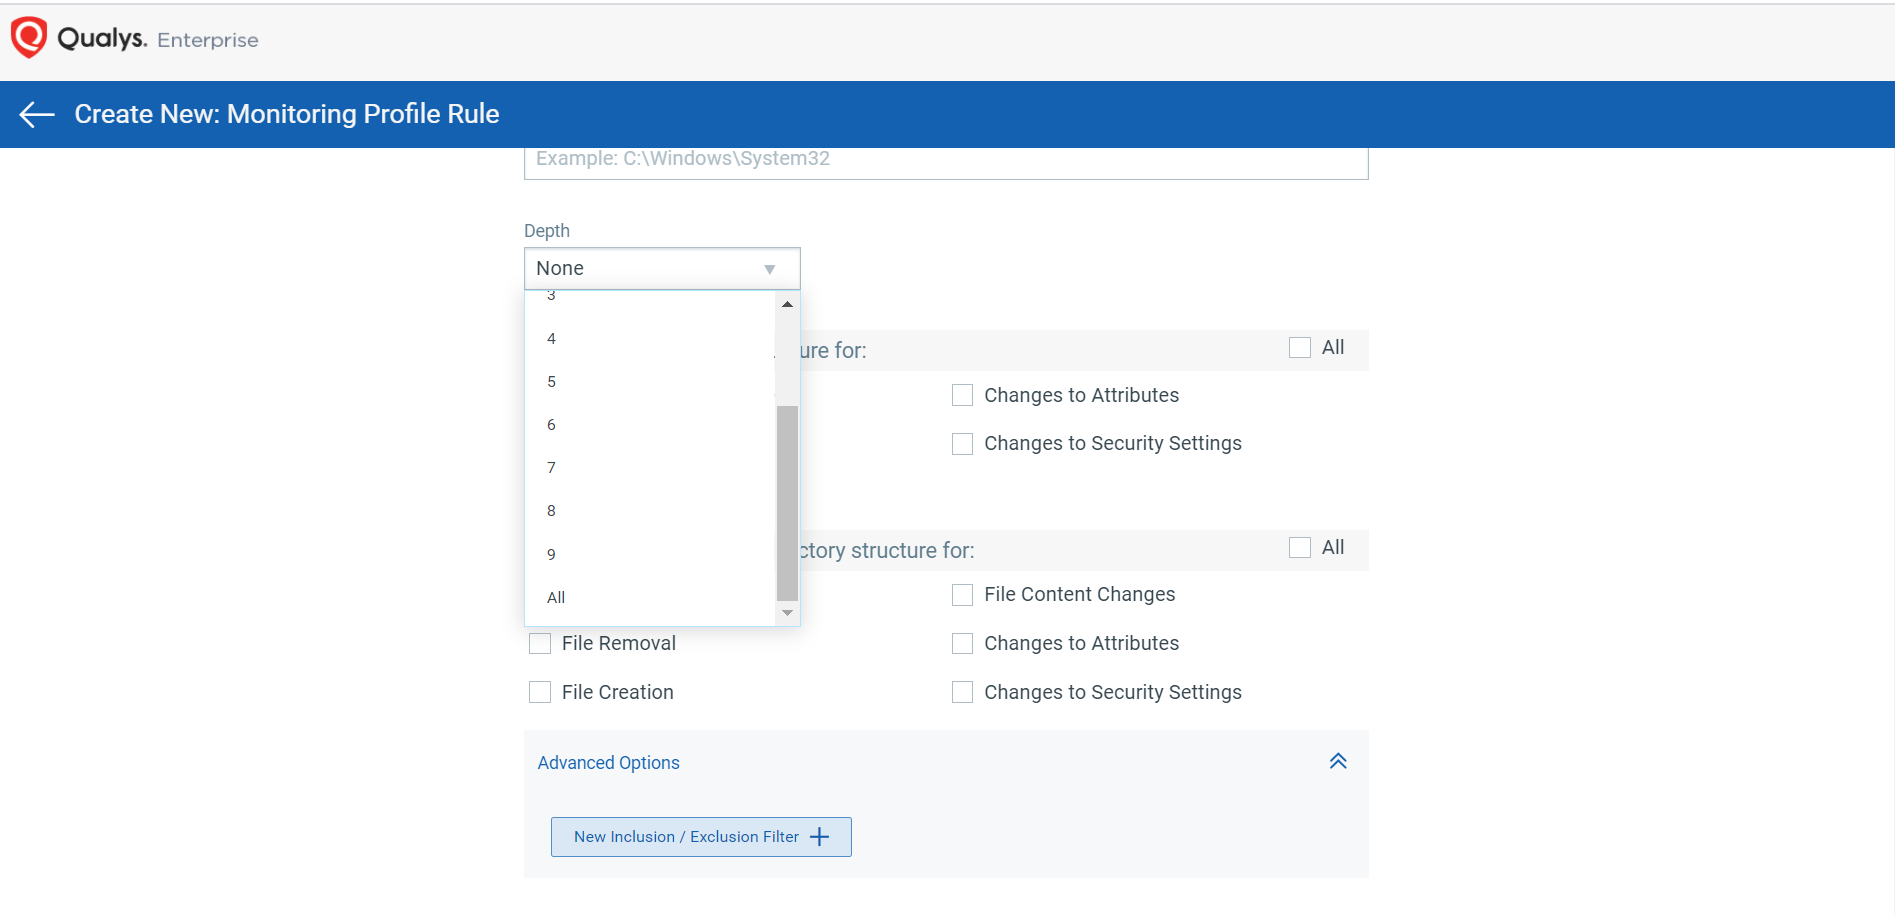Choose All in the depth list
The width and height of the screenshot is (1895, 915).
(x=556, y=598)
